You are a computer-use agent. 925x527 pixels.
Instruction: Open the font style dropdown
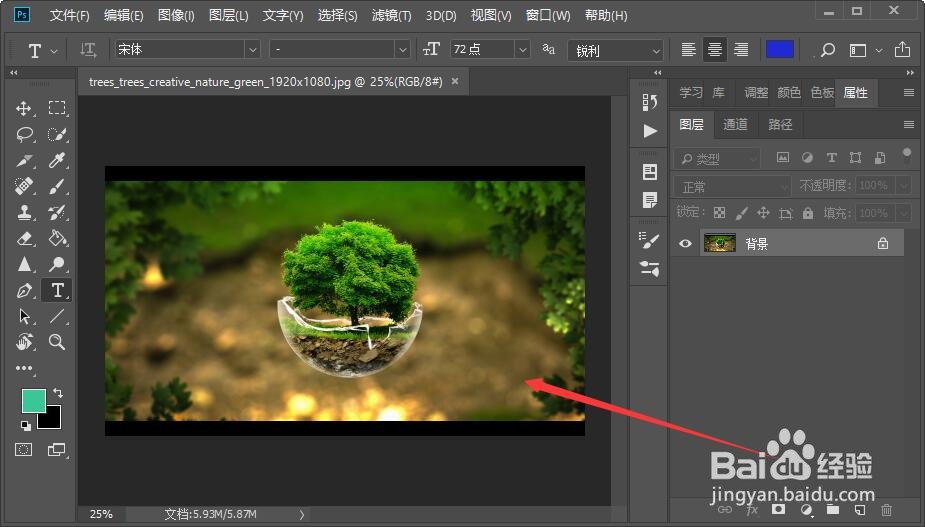[x=403, y=50]
